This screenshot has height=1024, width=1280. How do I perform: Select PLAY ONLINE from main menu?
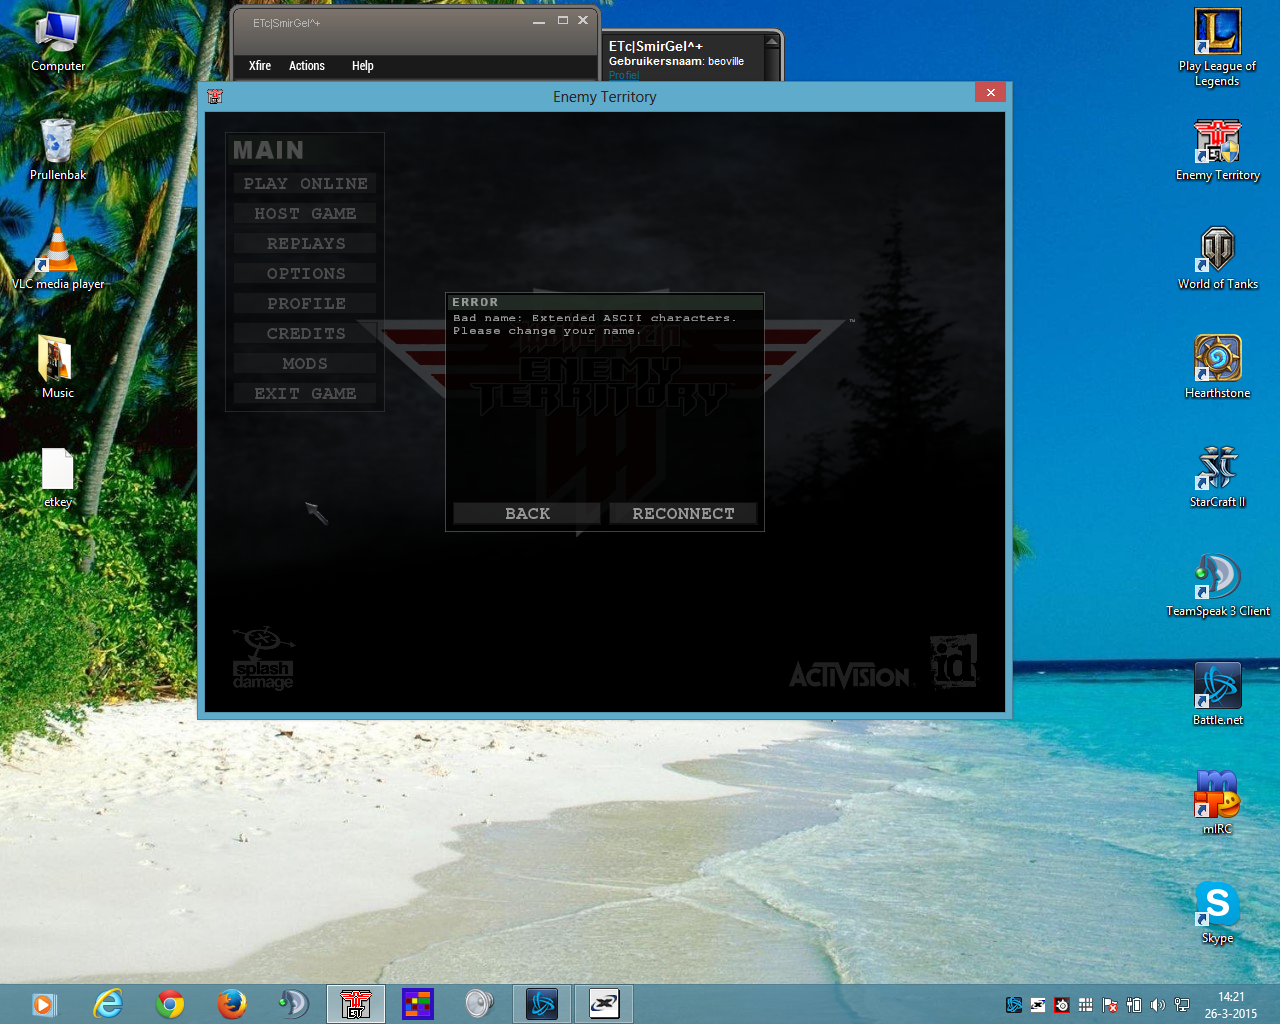(x=305, y=184)
